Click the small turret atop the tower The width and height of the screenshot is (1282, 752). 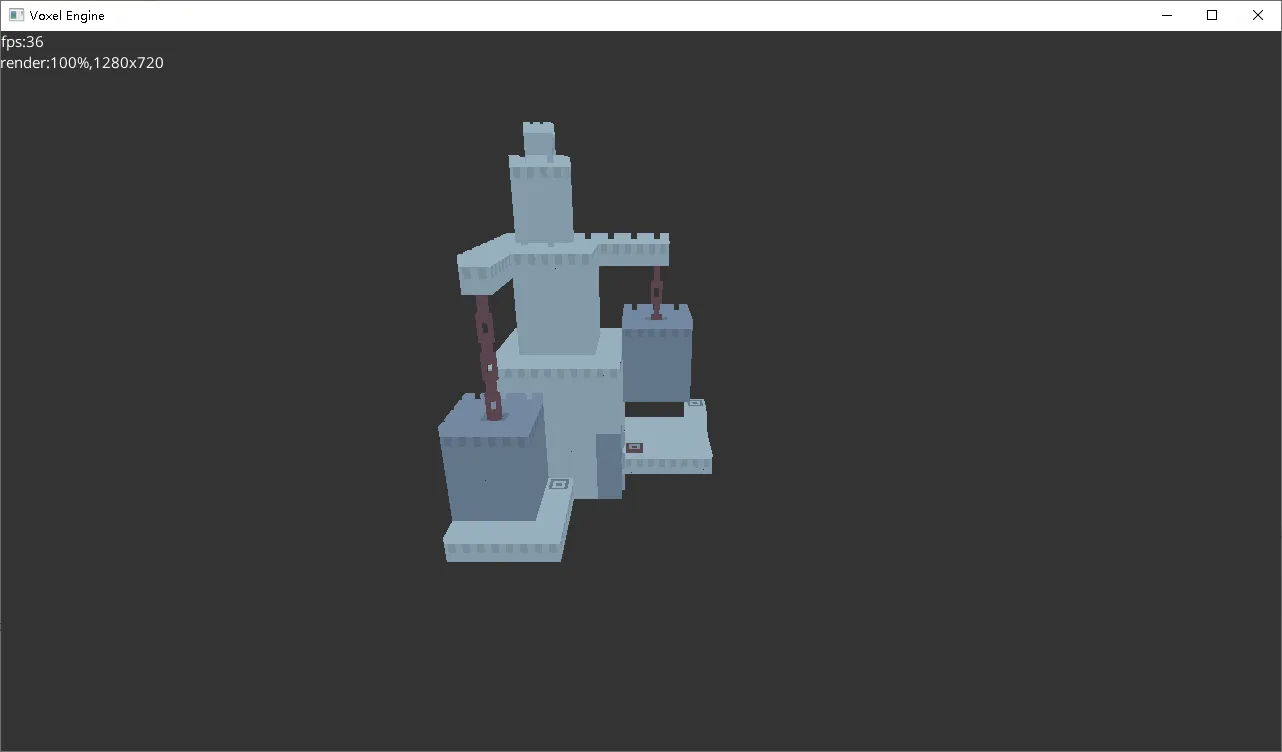pos(538,140)
